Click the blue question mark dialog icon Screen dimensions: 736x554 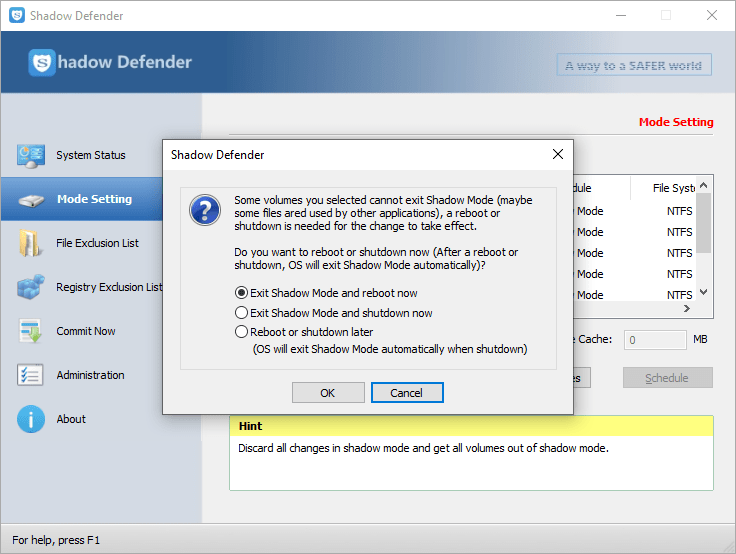point(205,210)
